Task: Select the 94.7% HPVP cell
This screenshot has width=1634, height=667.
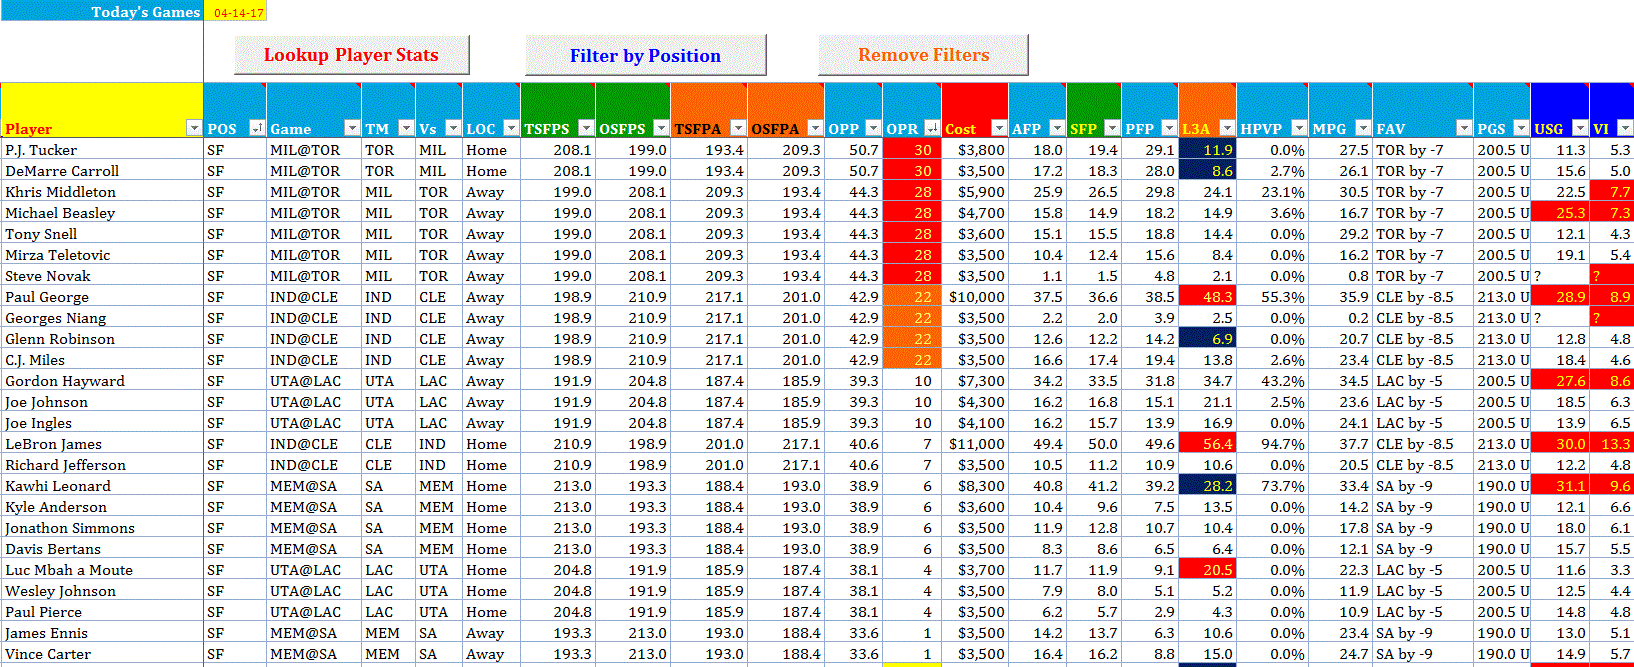Action: point(1272,444)
